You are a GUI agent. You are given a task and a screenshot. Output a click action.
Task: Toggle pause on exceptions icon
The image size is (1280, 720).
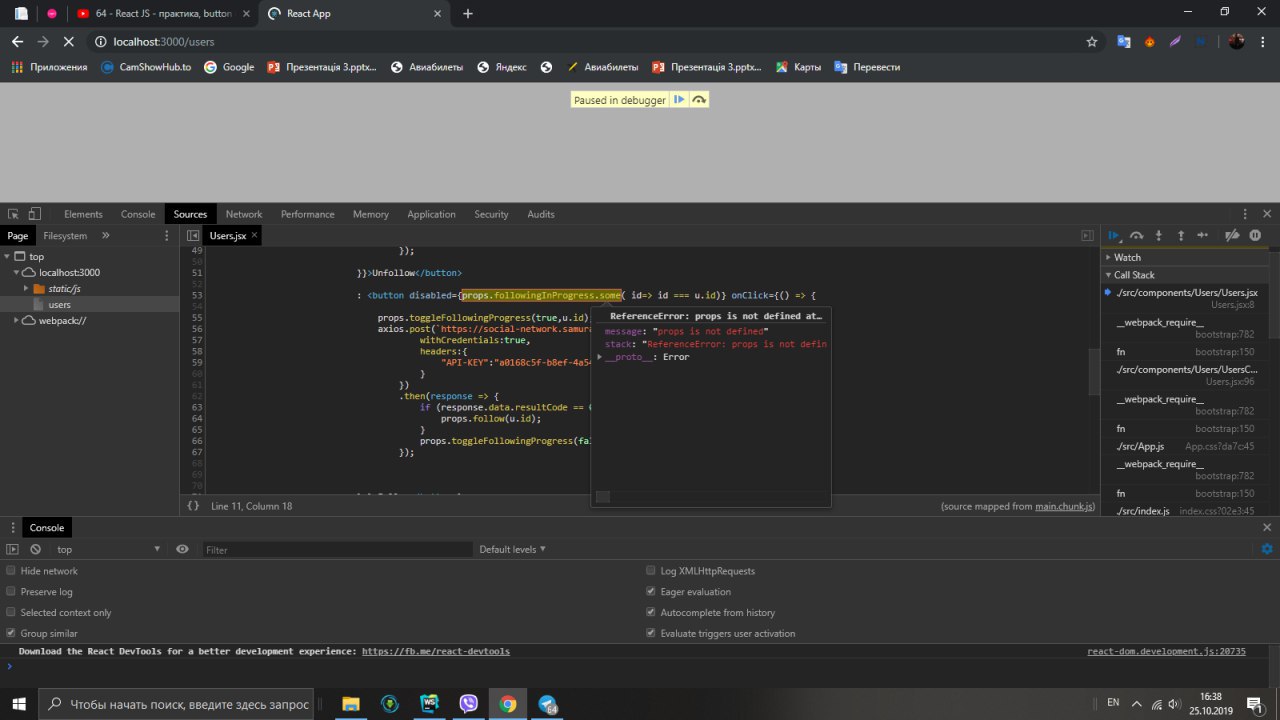[x=1255, y=236]
